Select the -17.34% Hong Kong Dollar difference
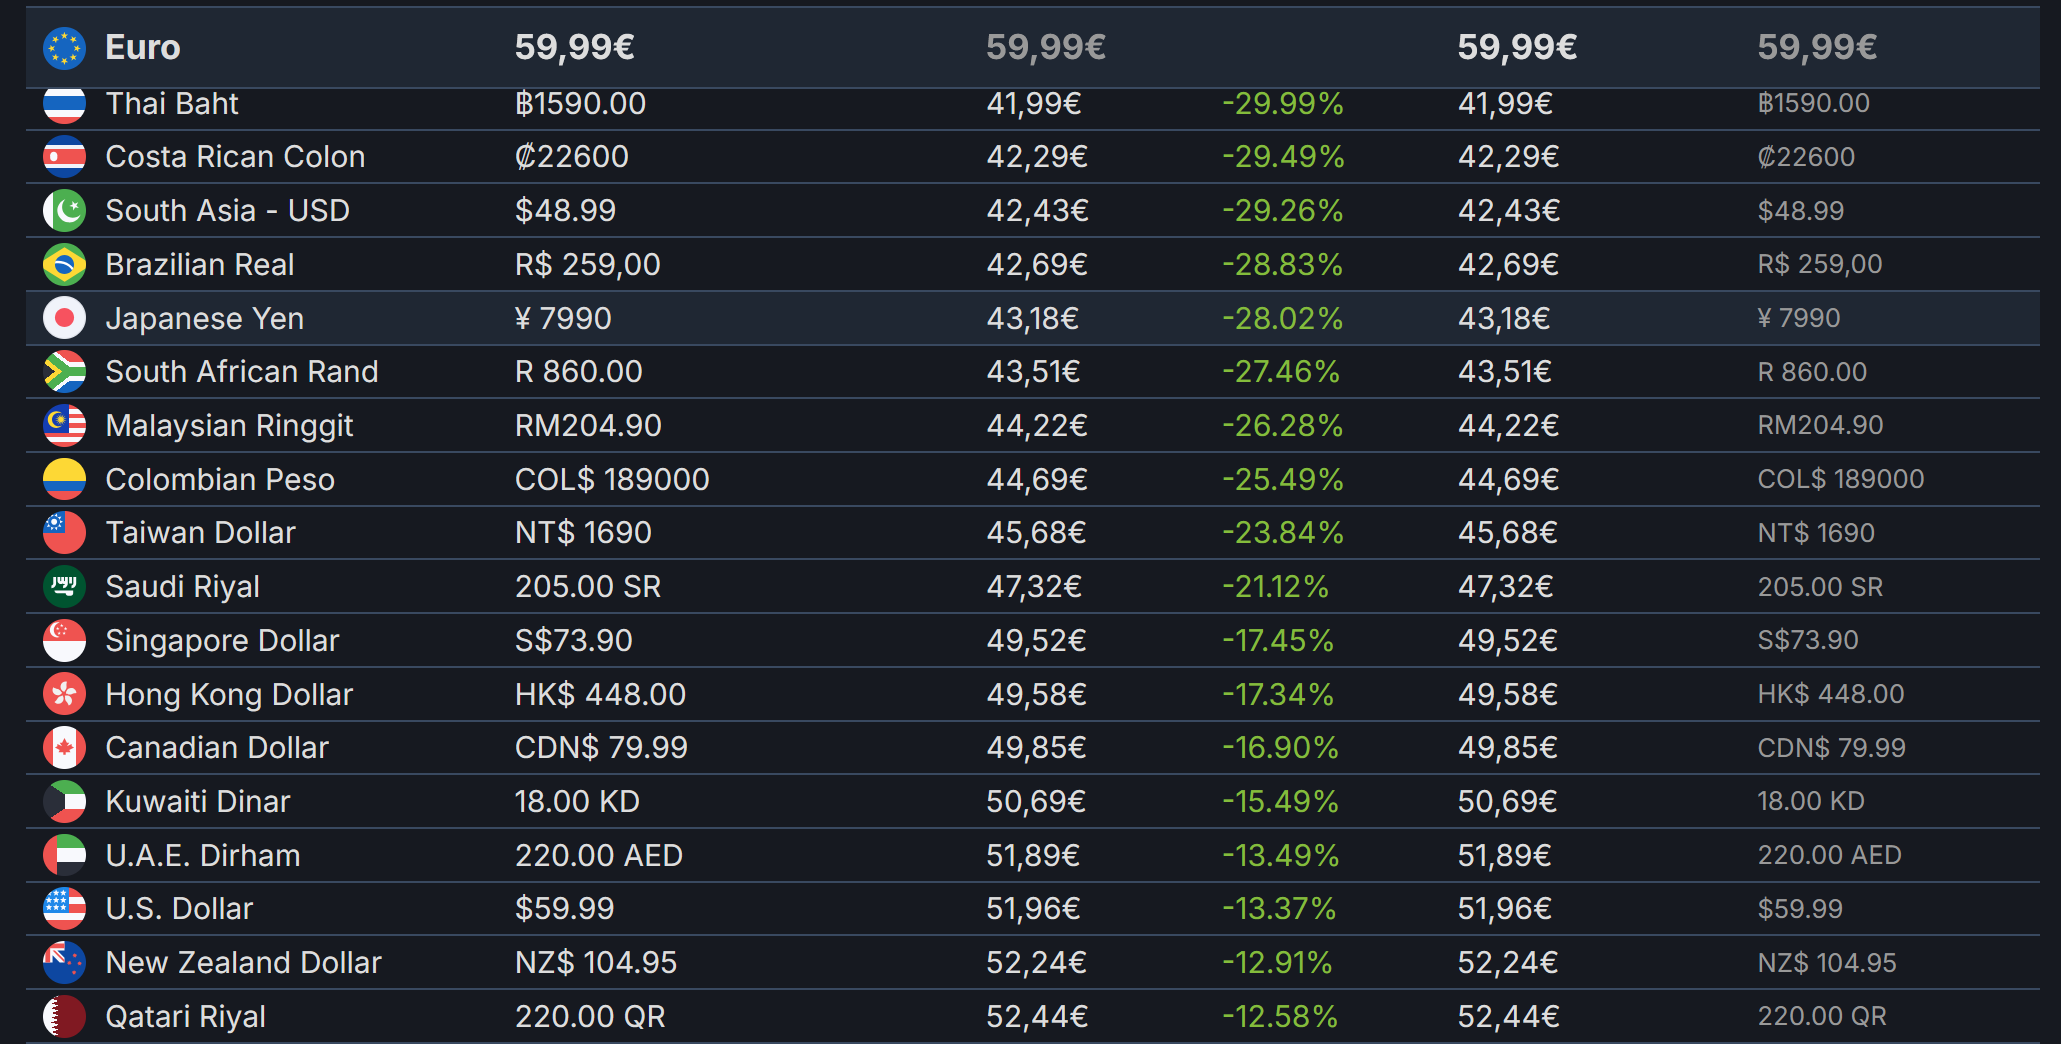This screenshot has height=1044, width=2061. (x=1278, y=695)
